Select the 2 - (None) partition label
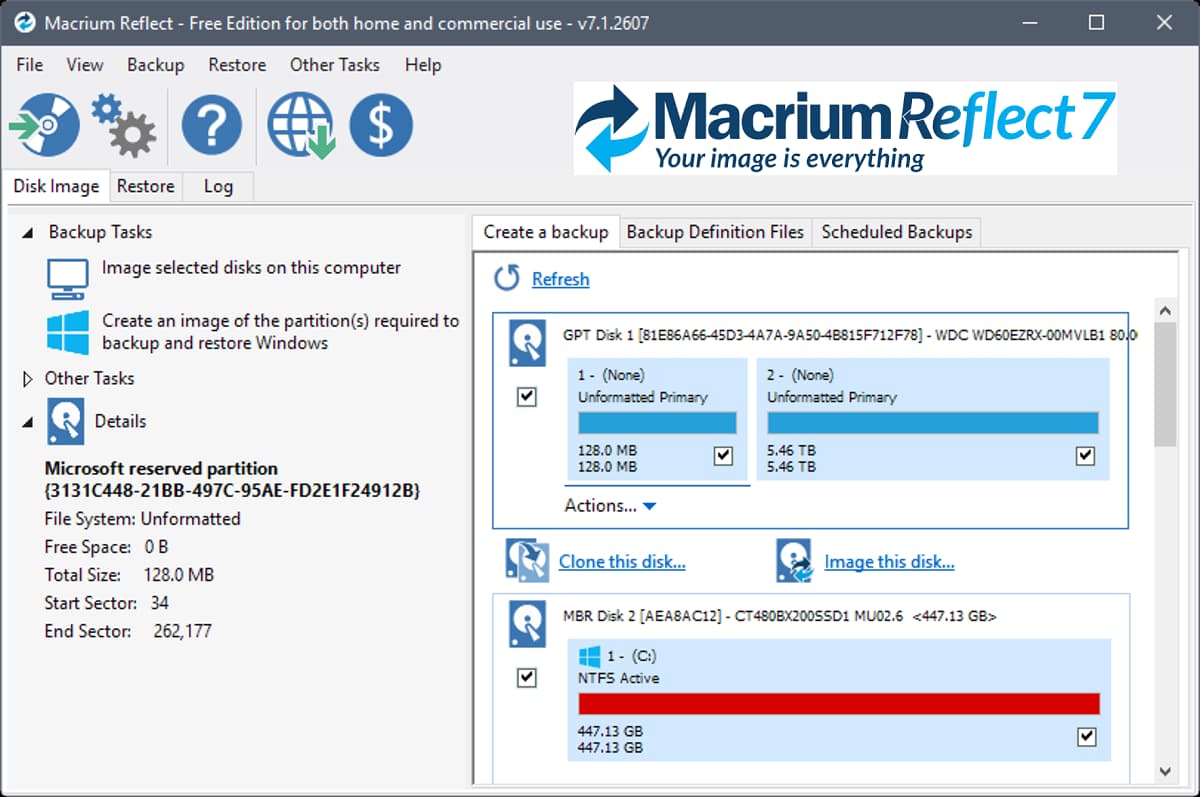Image resolution: width=1200 pixels, height=797 pixels. (x=801, y=375)
